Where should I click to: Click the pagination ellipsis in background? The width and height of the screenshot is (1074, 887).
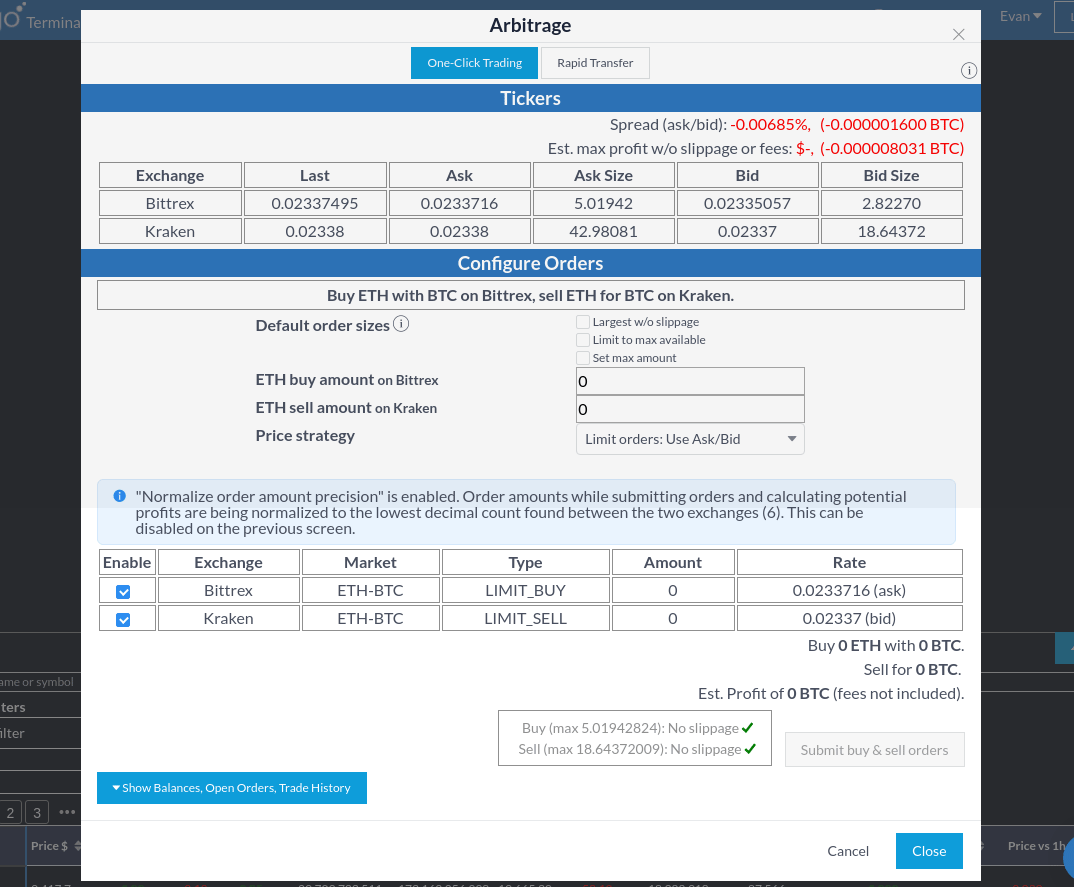[67, 812]
